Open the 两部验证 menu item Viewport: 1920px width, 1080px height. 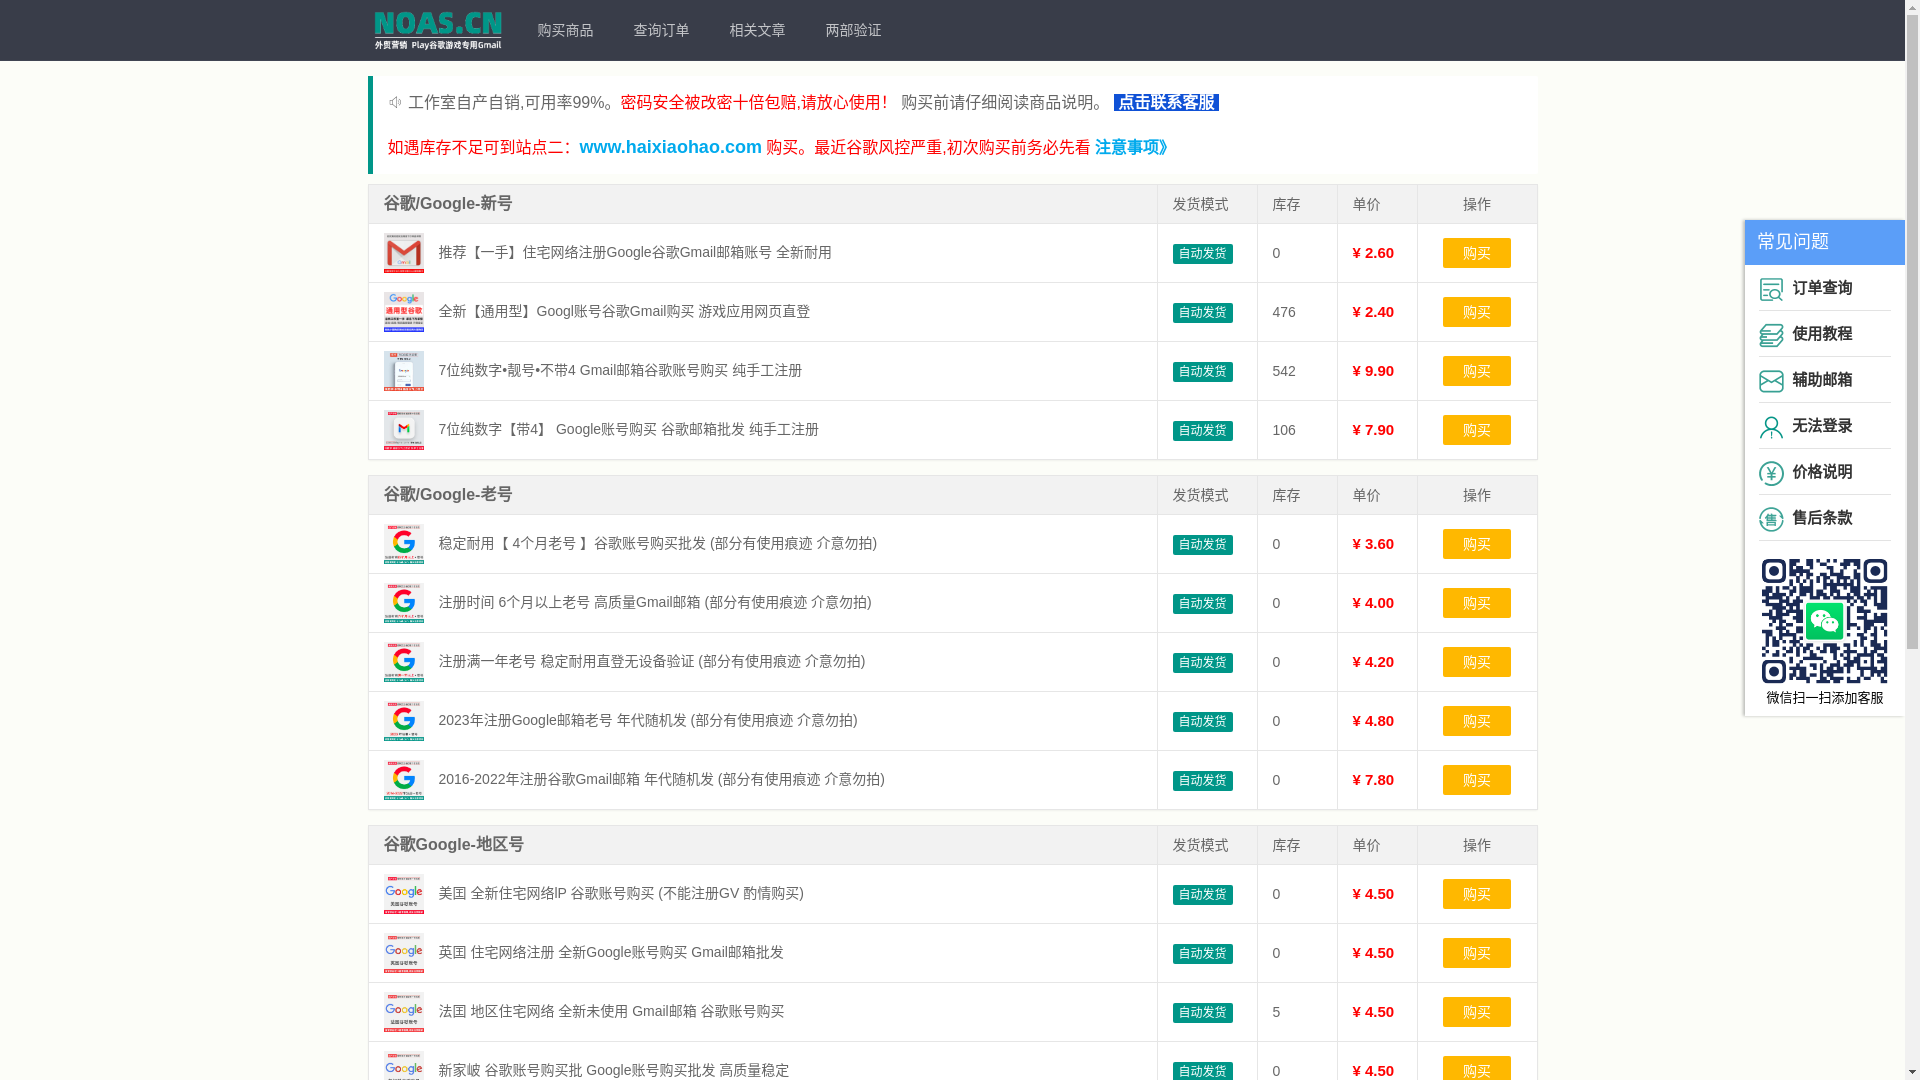coord(853,31)
